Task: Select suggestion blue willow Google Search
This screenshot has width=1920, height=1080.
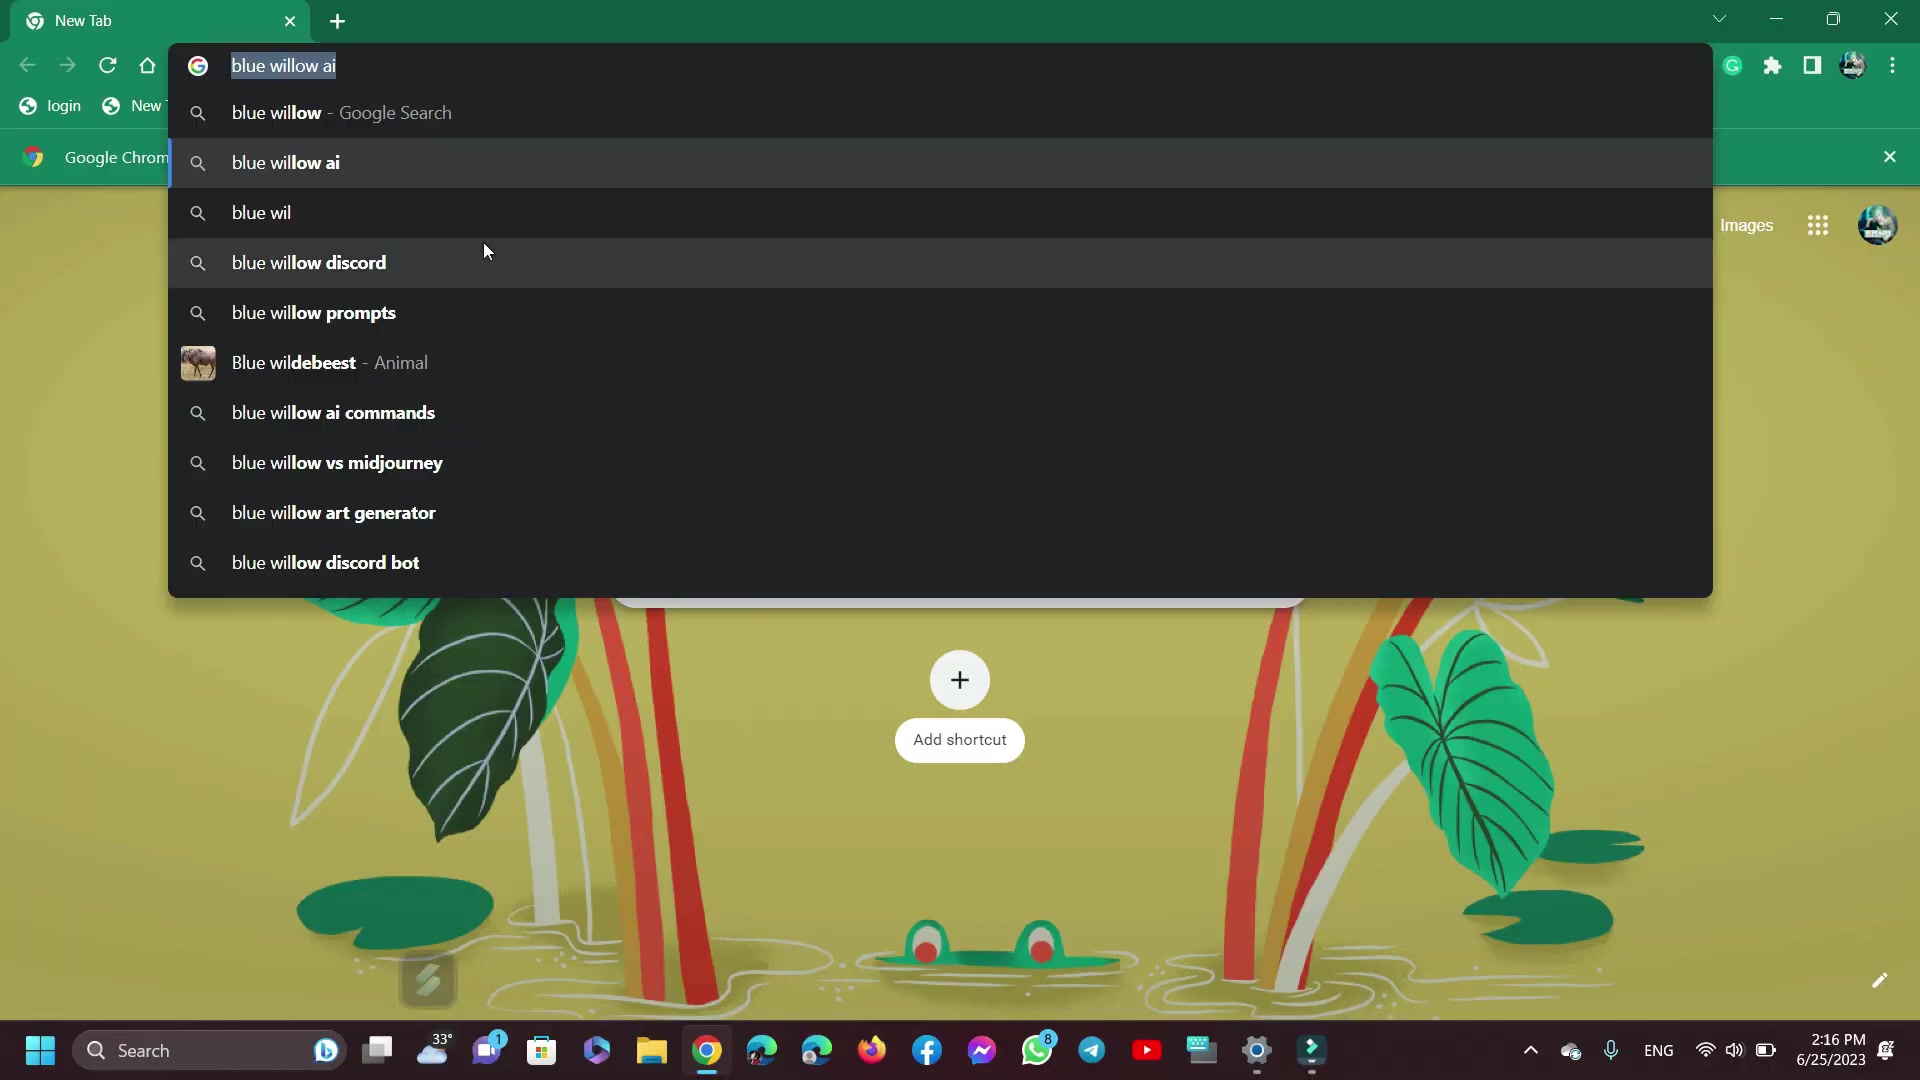Action: tap(940, 113)
